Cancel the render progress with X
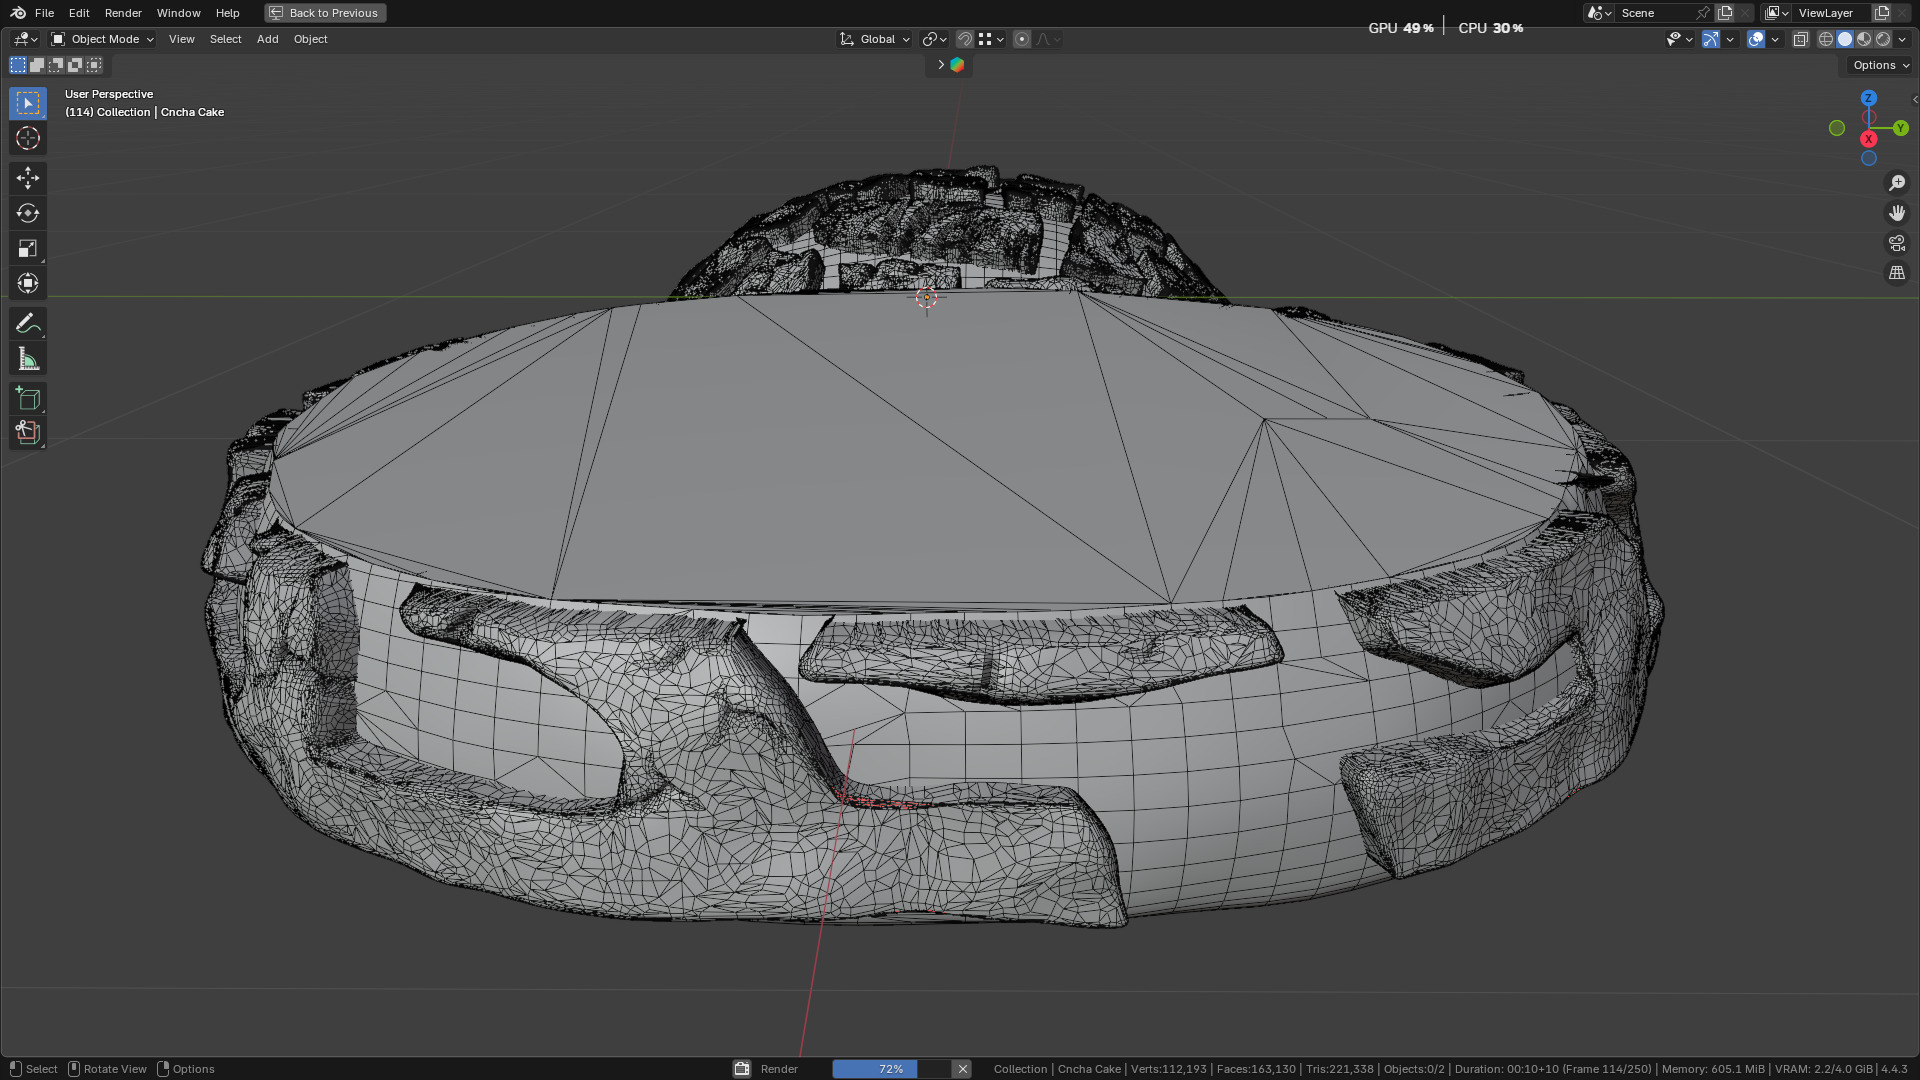The image size is (1920, 1080). pyautogui.click(x=962, y=1069)
